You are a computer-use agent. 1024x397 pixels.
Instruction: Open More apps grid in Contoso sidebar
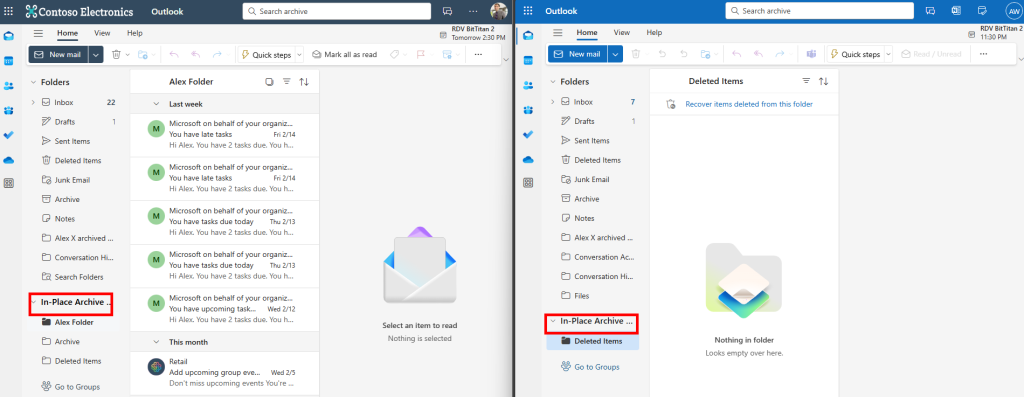click(x=8, y=183)
